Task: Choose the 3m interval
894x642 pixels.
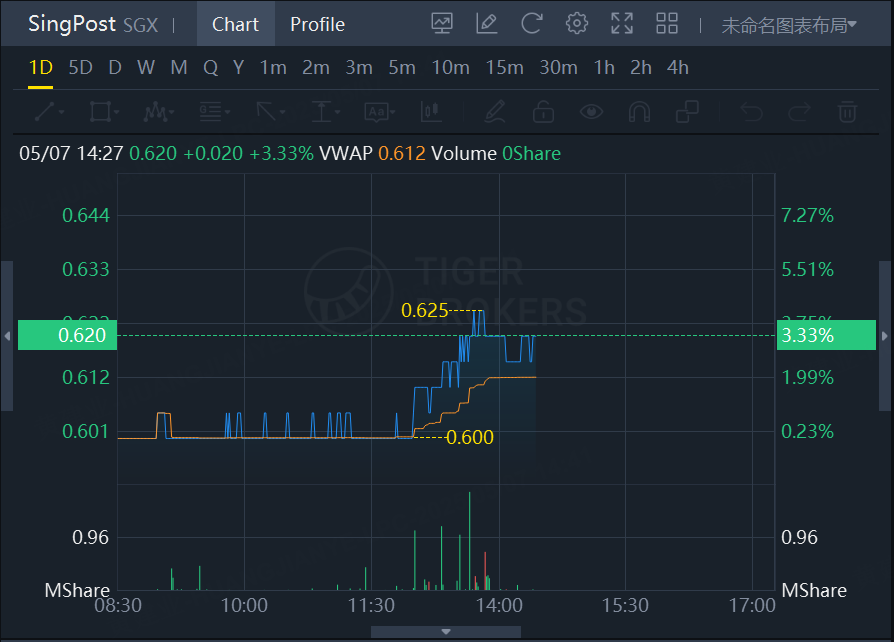Action: click(359, 68)
